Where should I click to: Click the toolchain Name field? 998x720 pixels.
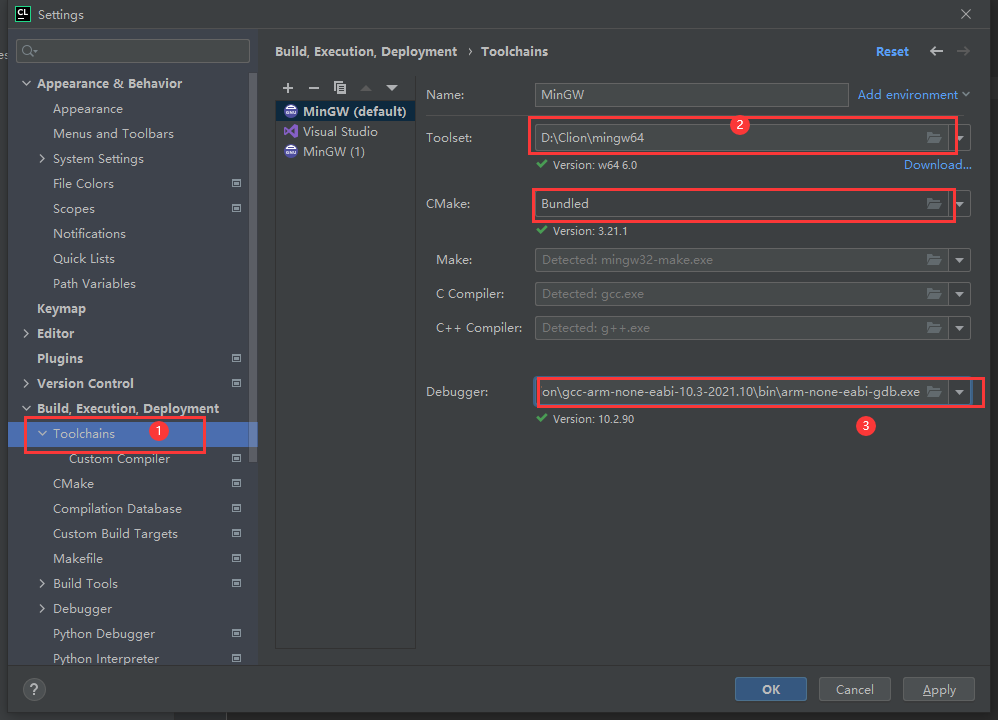point(691,95)
